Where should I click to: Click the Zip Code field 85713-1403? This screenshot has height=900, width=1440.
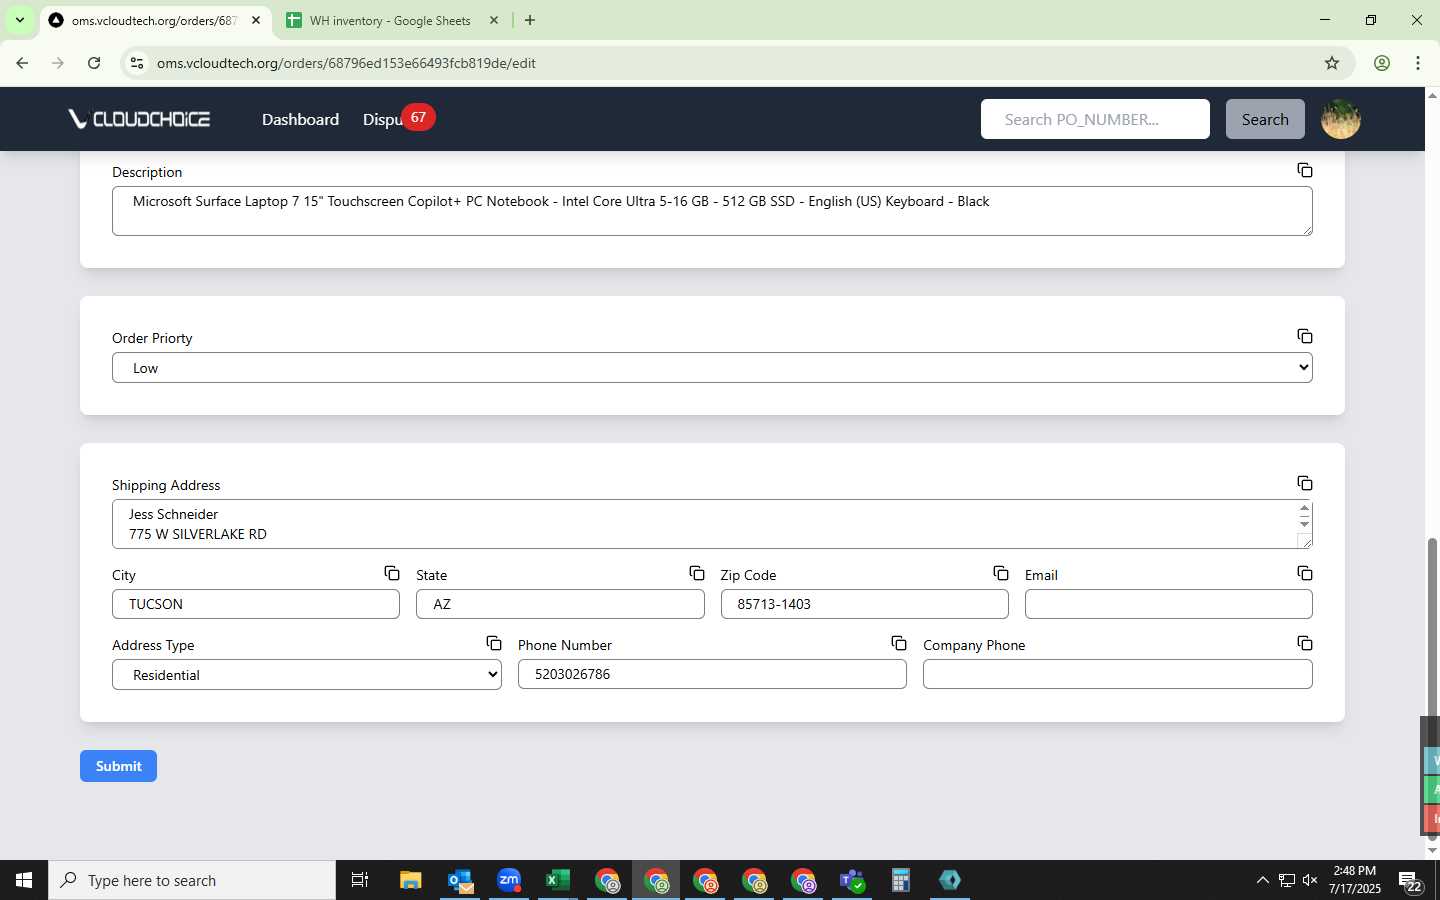(865, 604)
